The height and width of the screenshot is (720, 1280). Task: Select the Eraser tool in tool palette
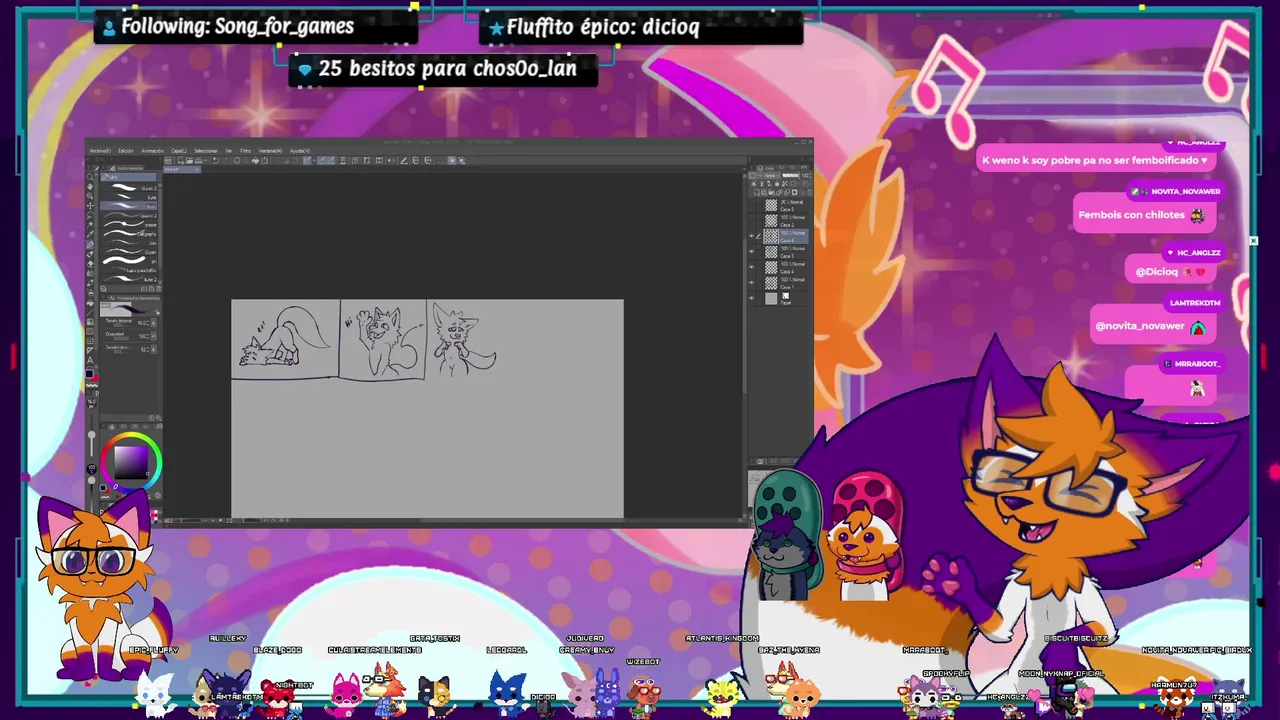pos(90,264)
